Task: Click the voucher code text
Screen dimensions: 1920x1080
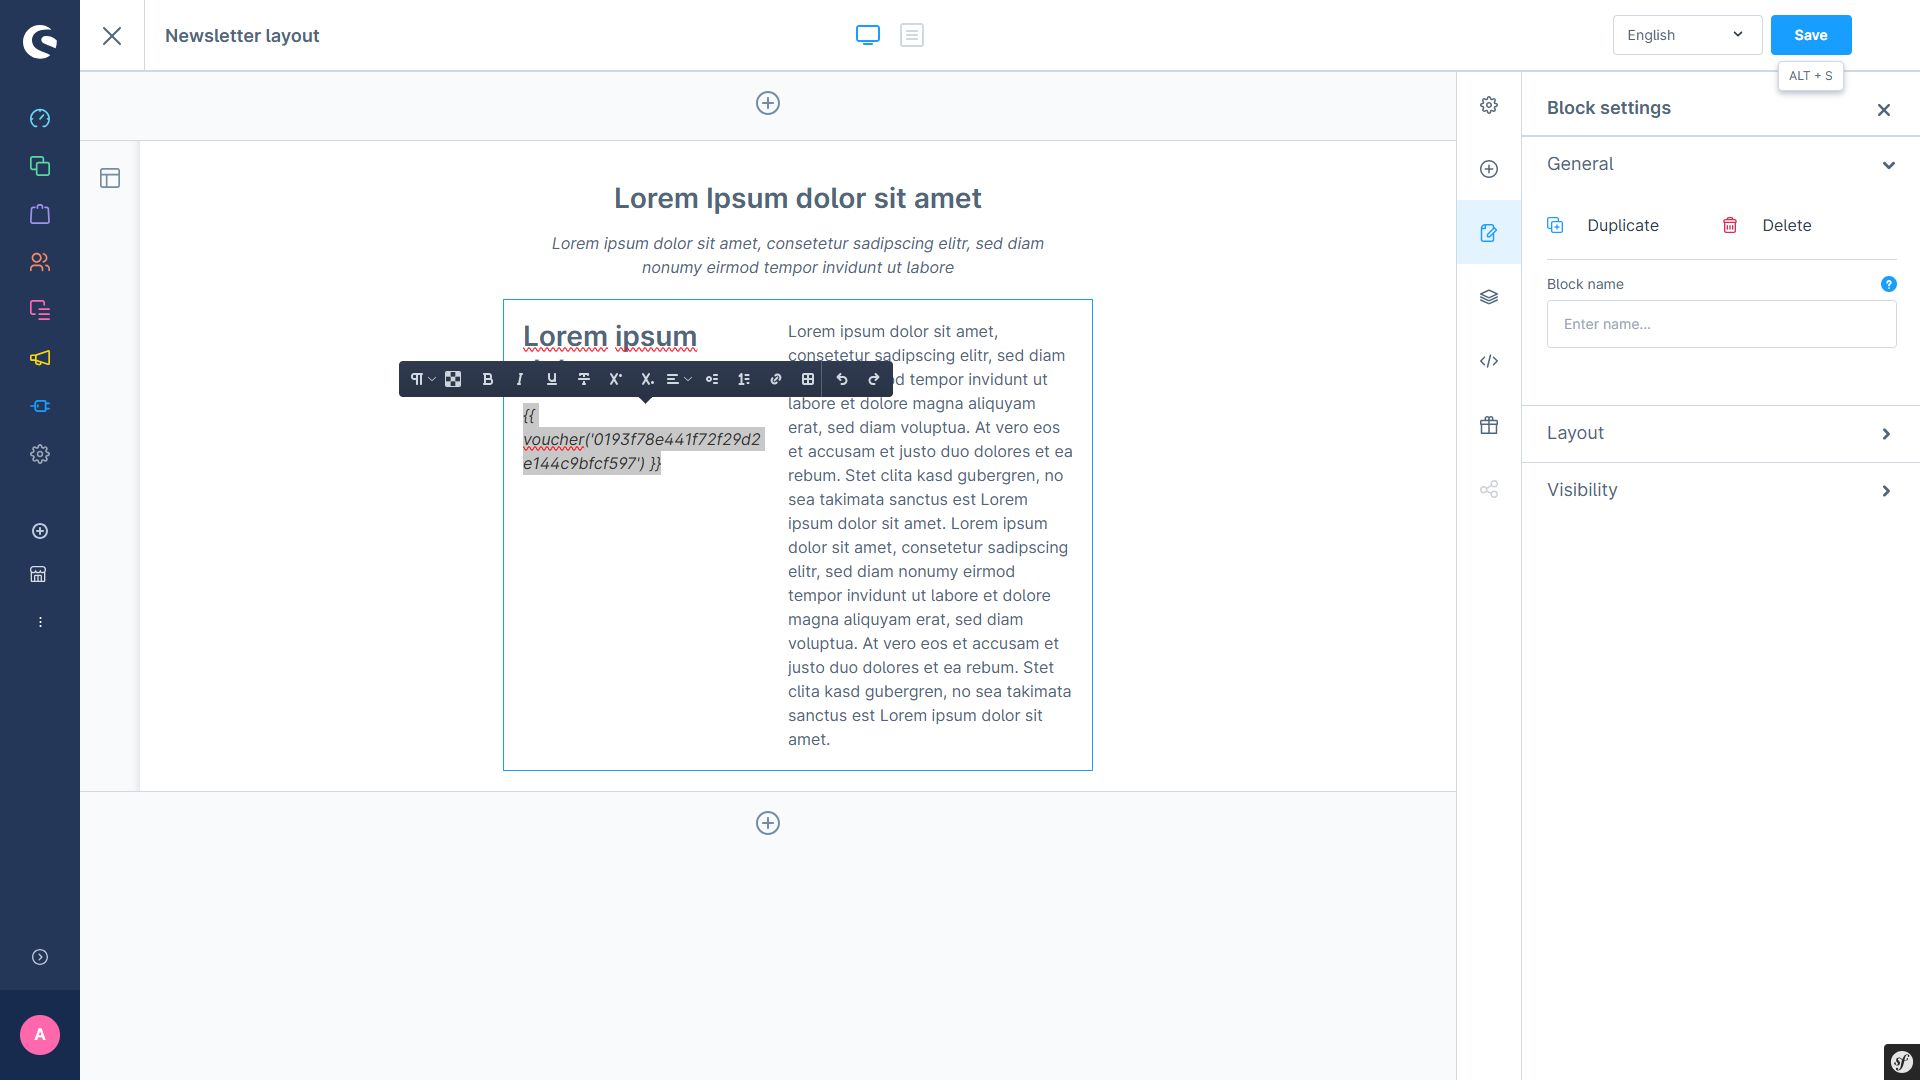Action: (642, 439)
